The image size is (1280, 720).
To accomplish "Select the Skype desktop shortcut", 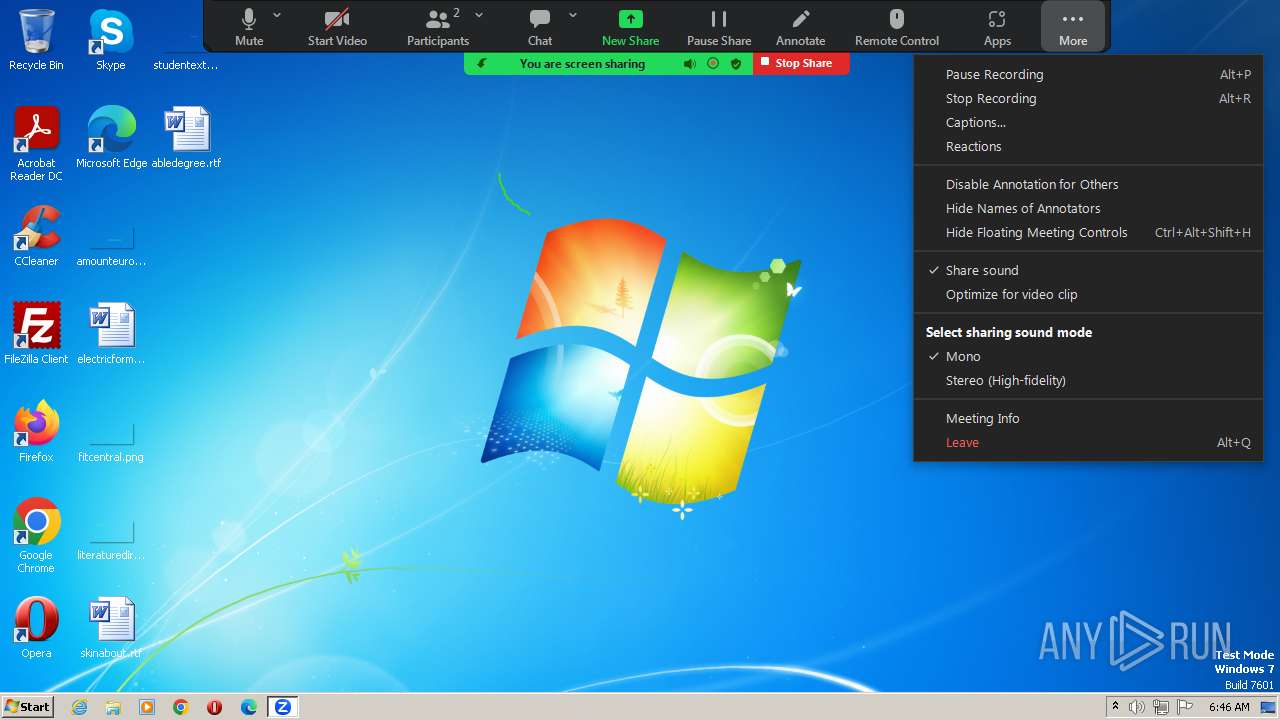I will pos(110,40).
